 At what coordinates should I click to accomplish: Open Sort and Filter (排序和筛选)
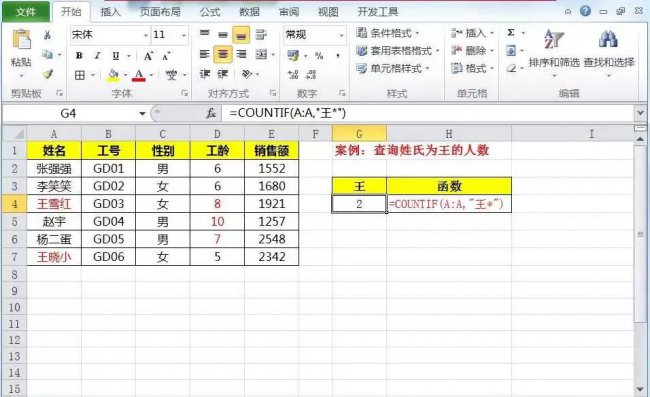pos(554,52)
